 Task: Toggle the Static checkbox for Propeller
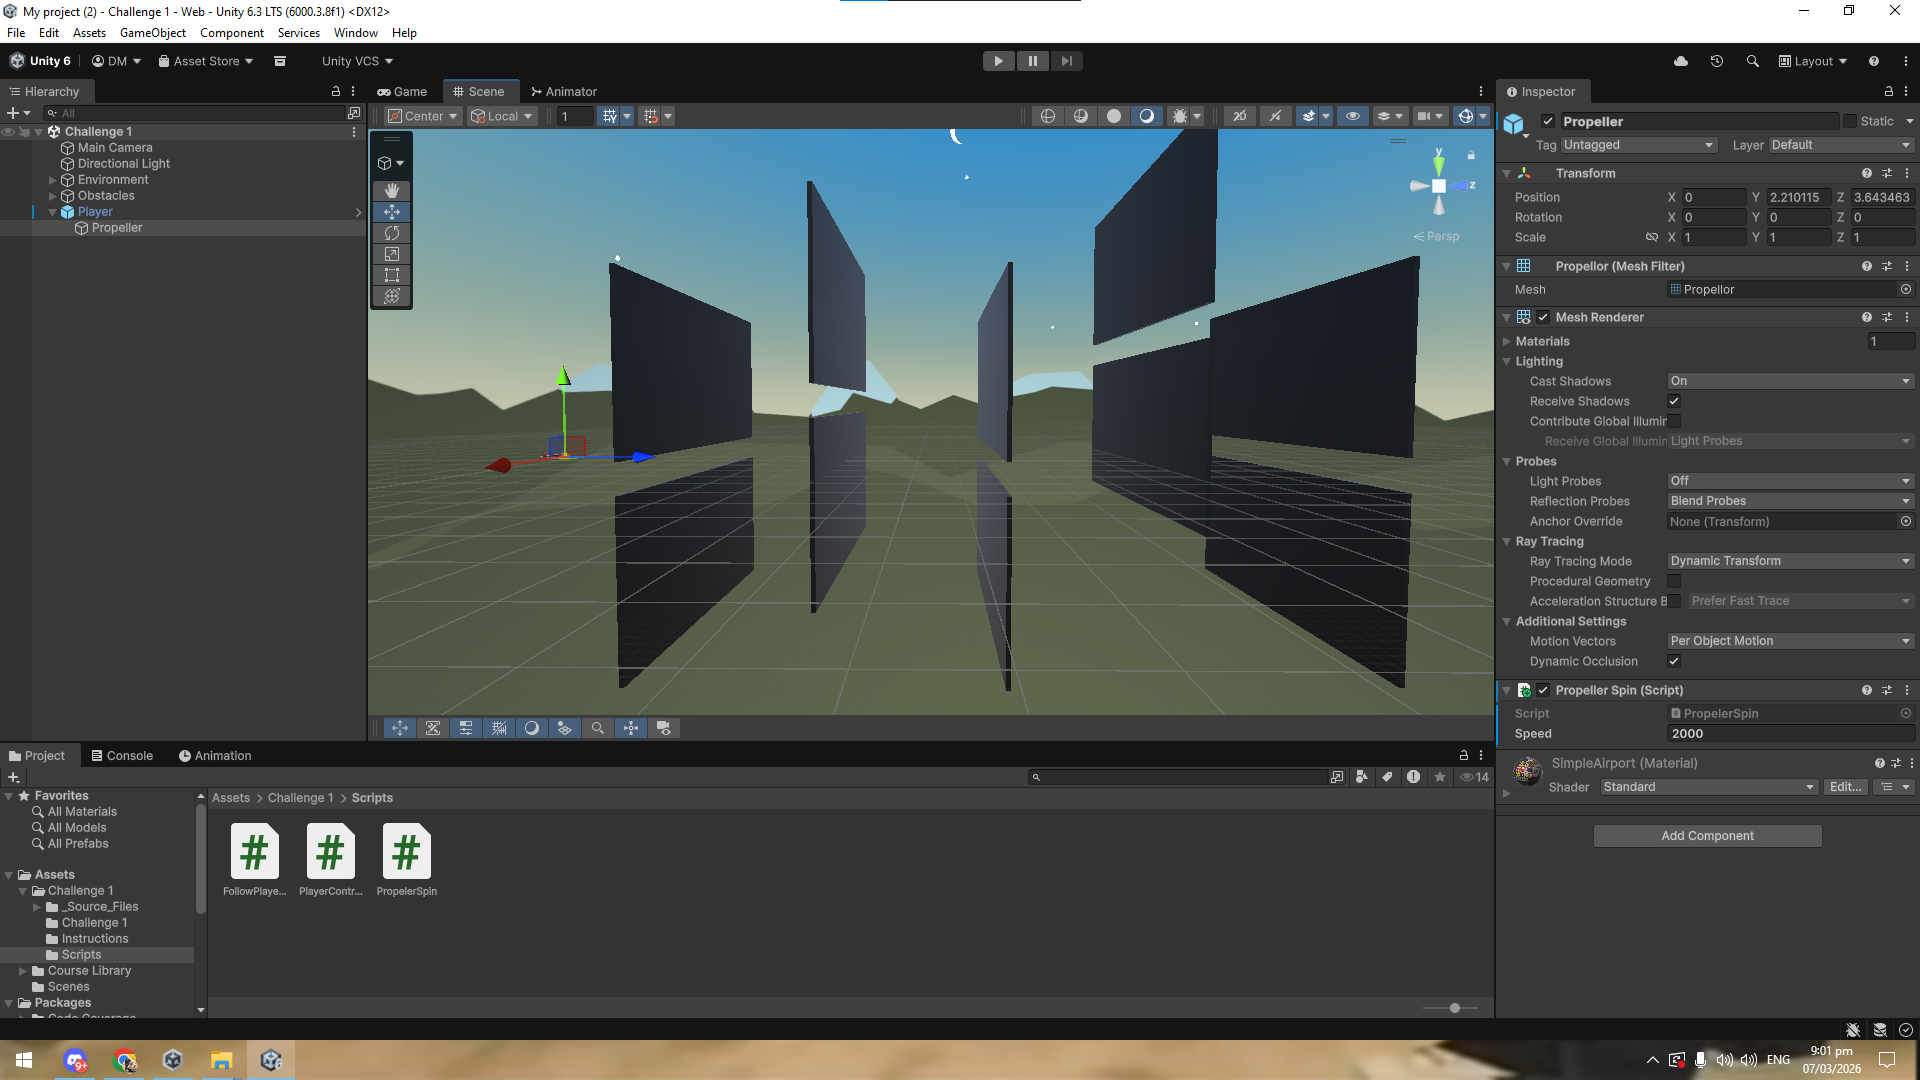[x=1850, y=121]
